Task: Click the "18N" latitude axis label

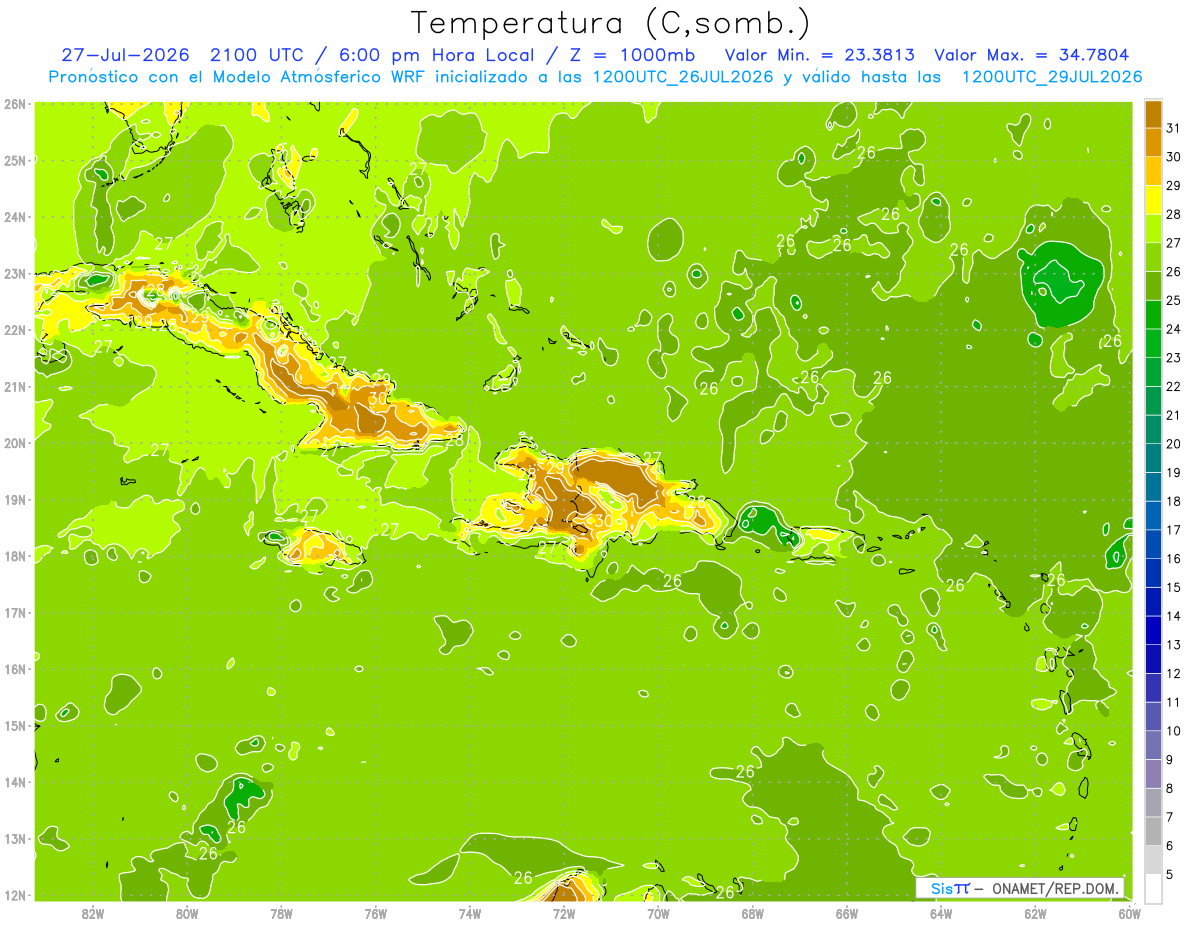Action: coord(15,556)
